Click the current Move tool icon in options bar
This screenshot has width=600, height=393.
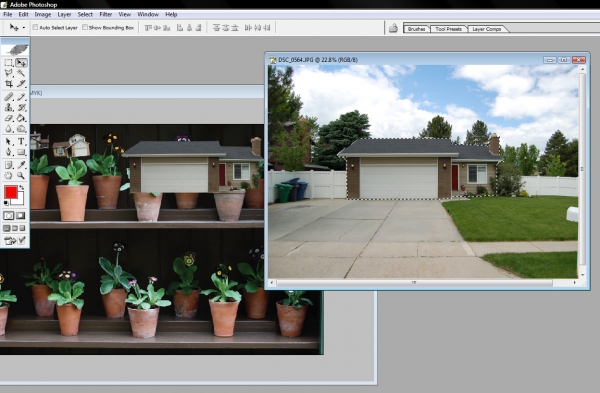pos(14,28)
